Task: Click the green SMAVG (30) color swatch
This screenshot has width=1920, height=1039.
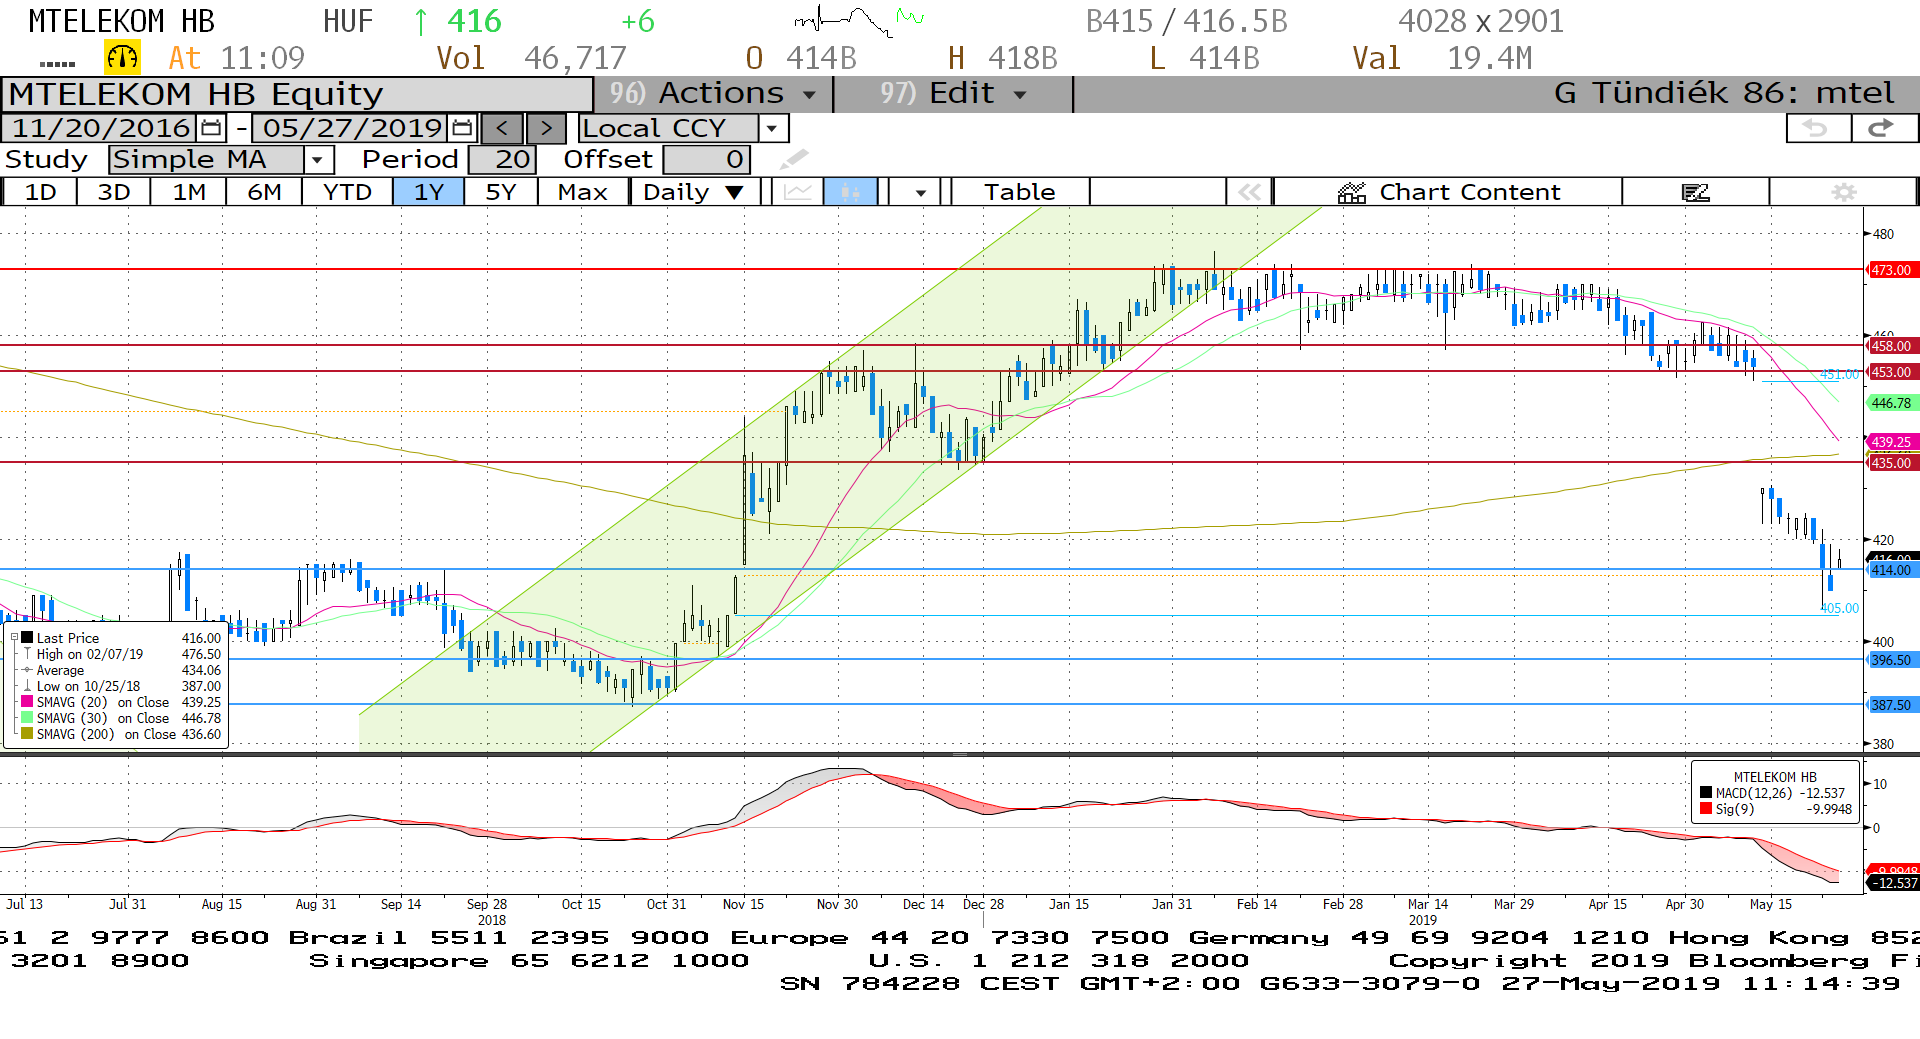Action: coord(28,718)
